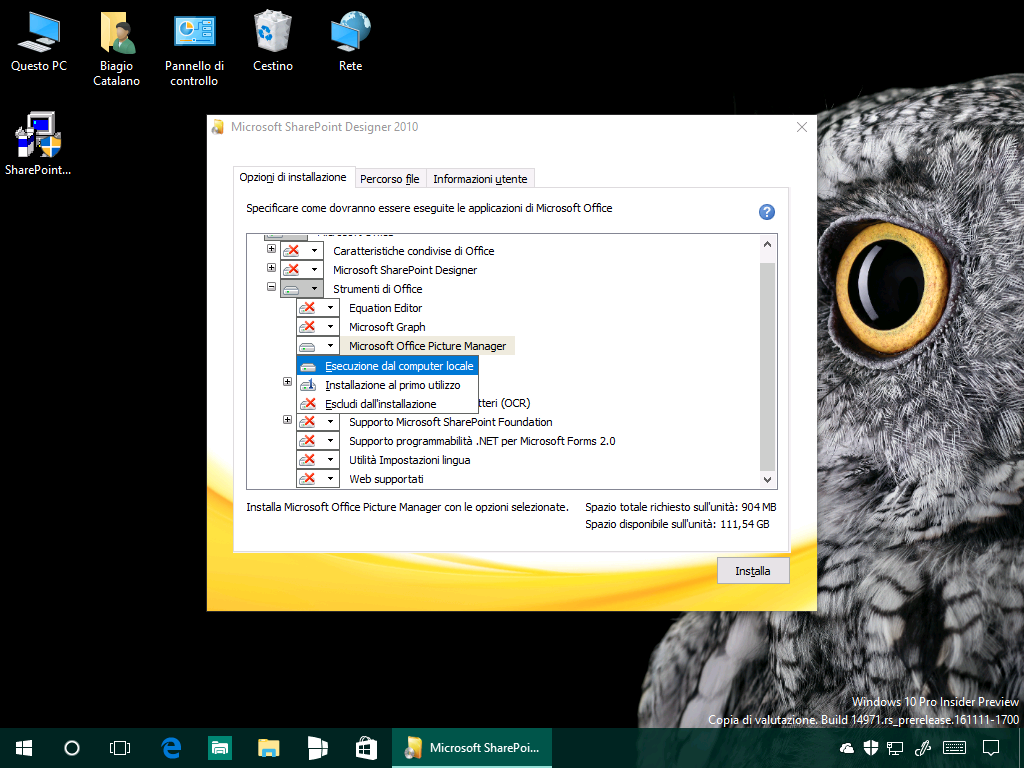Switch to Percorso file tab
Screen dimensions: 1024x768
(390, 179)
